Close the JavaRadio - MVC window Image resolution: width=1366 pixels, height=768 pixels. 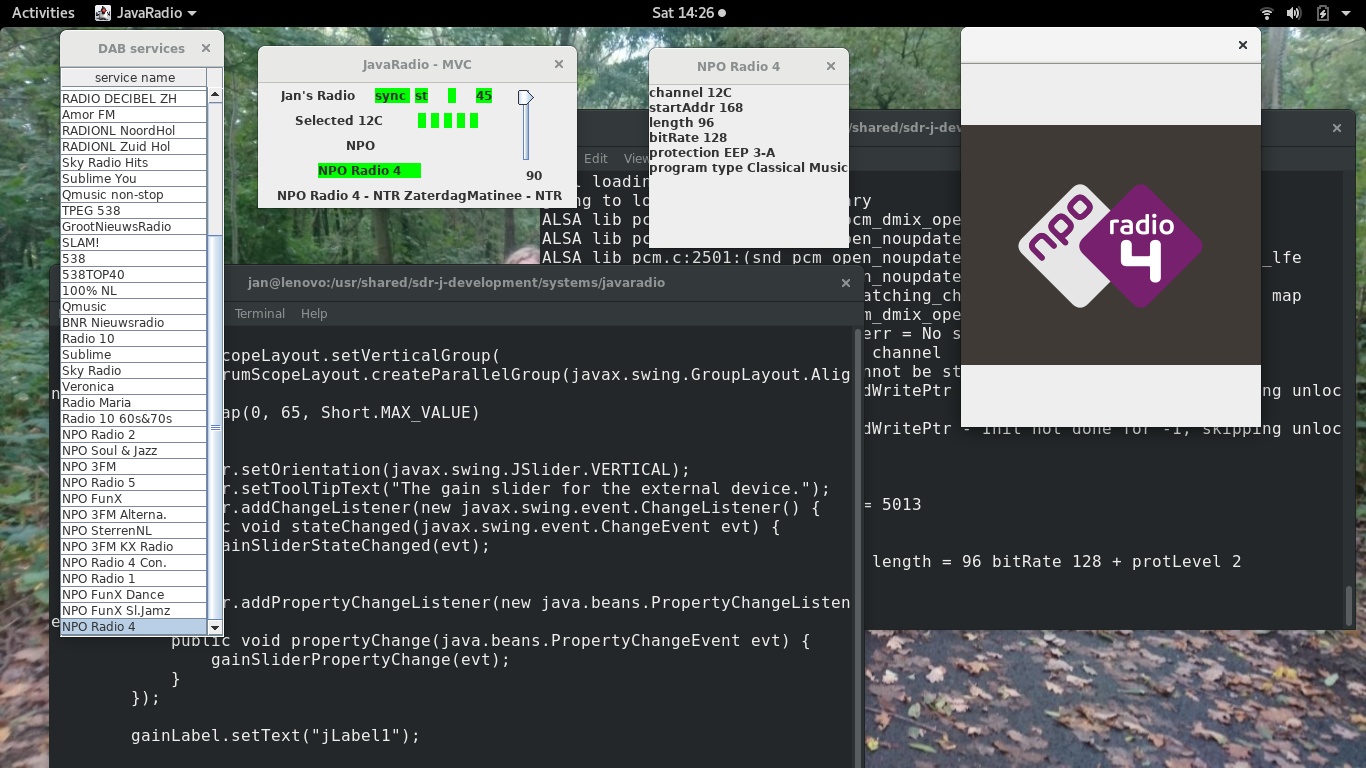coord(559,64)
